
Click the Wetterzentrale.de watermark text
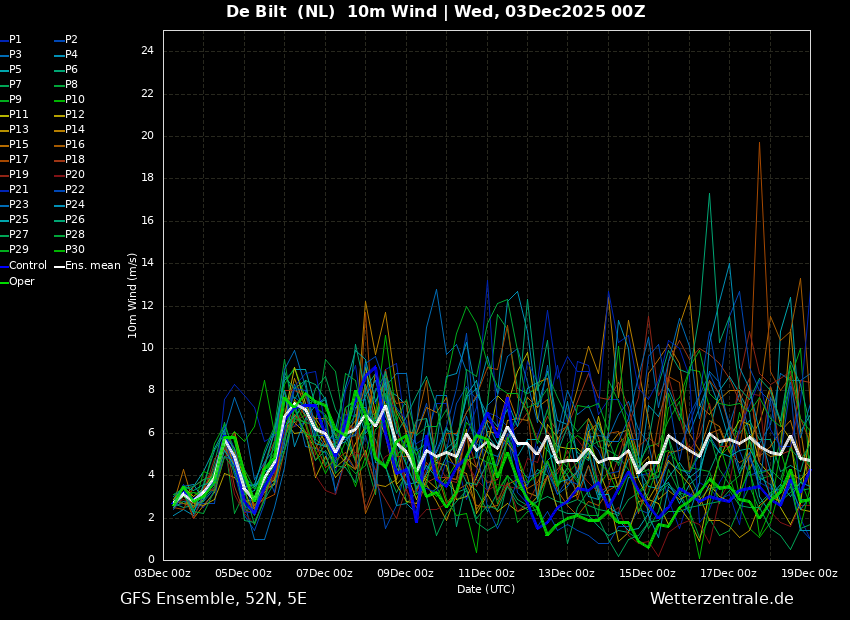pos(722,598)
